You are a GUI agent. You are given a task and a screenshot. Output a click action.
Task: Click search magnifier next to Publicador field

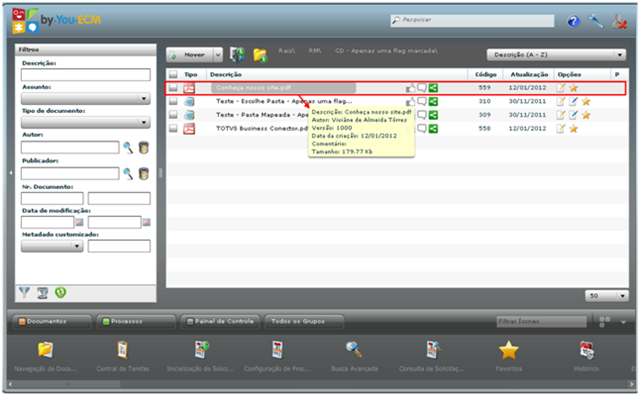coord(128,174)
